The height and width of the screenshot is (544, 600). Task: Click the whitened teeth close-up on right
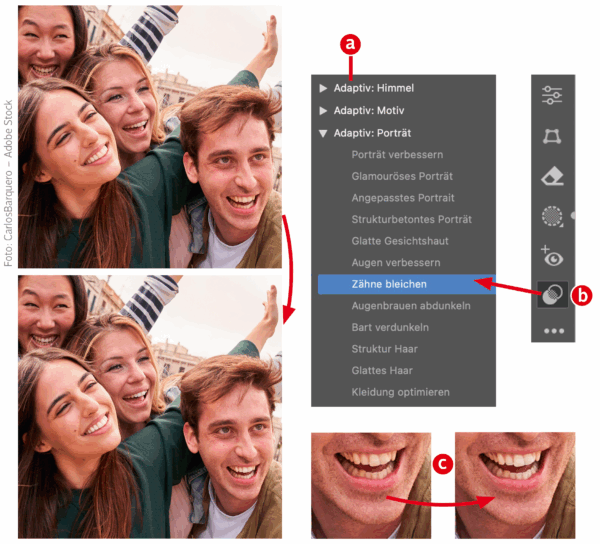(514, 485)
